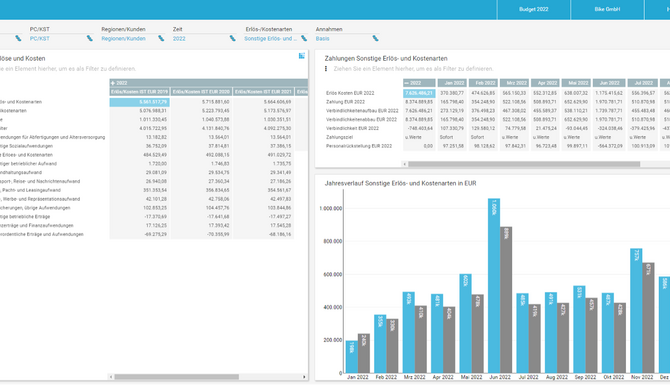Viewport: 670px width, 385px height.
Task: Select the Apr 2022 column header
Action: coord(545,83)
